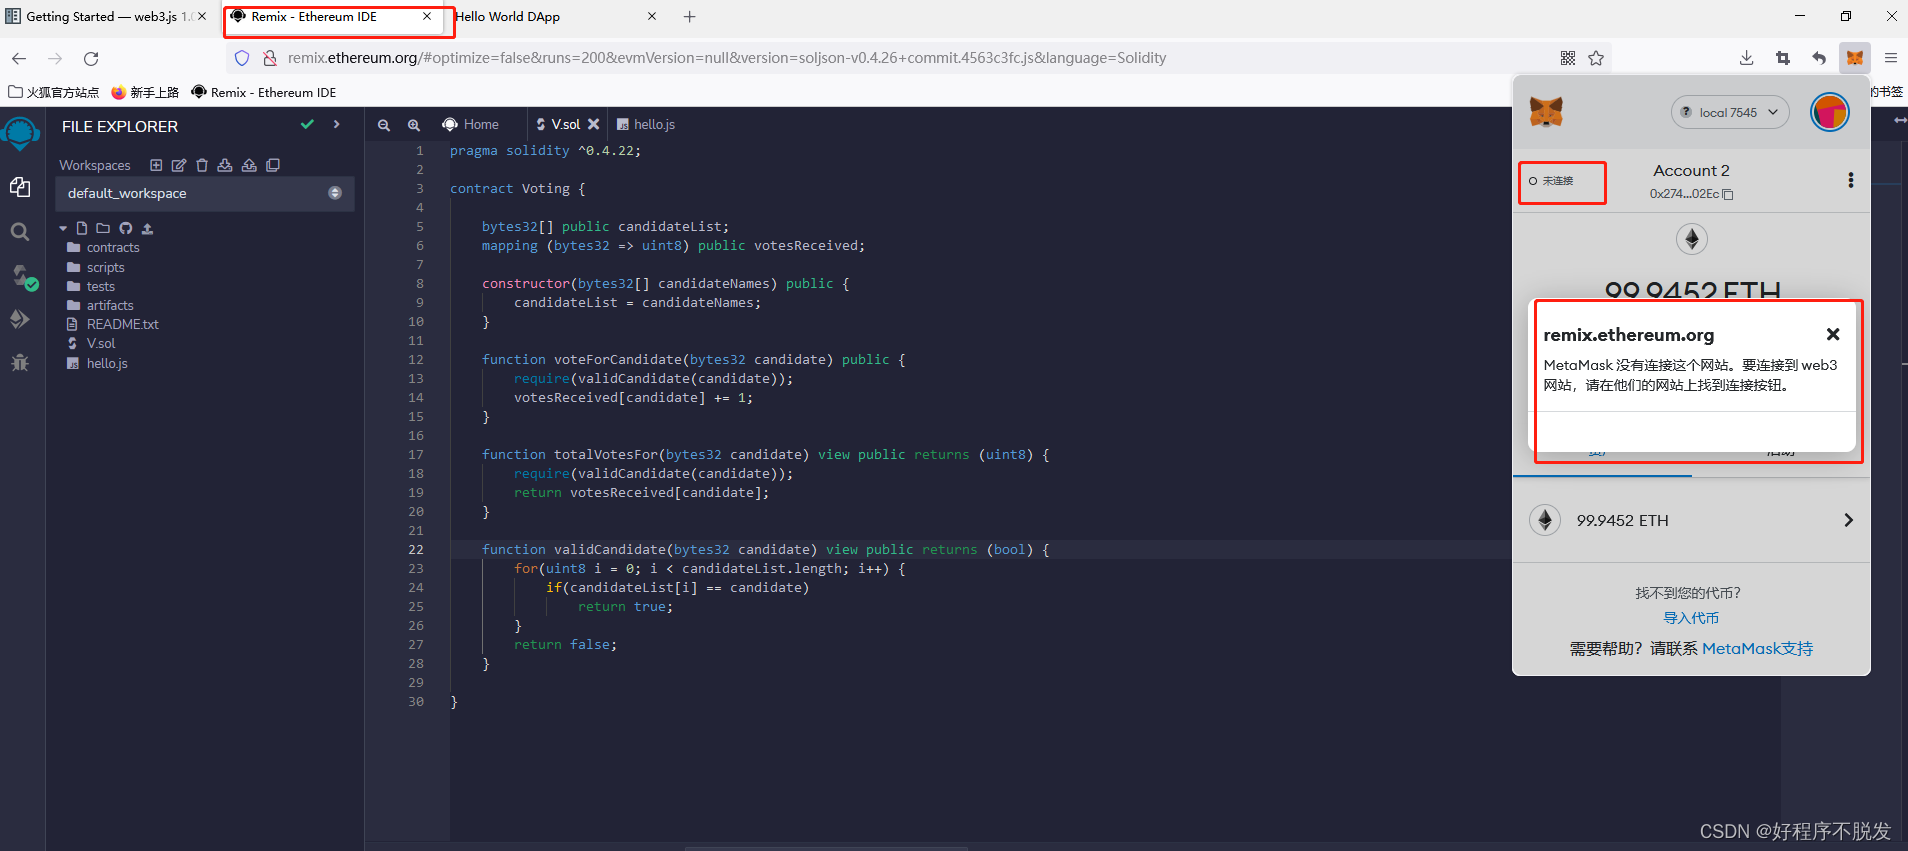Image resolution: width=1908 pixels, height=851 pixels.
Task: Create a new workspace with plus icon
Action: 156,165
